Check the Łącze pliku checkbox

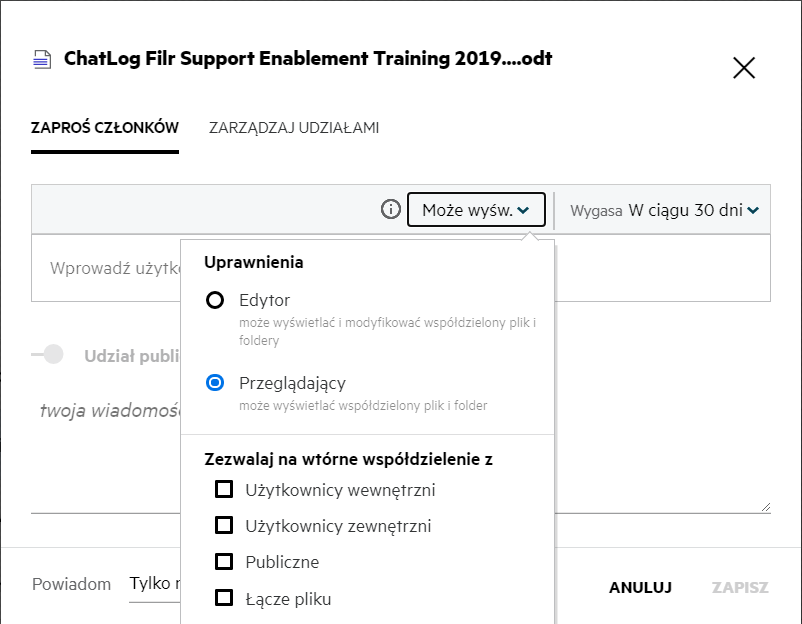pos(225,599)
